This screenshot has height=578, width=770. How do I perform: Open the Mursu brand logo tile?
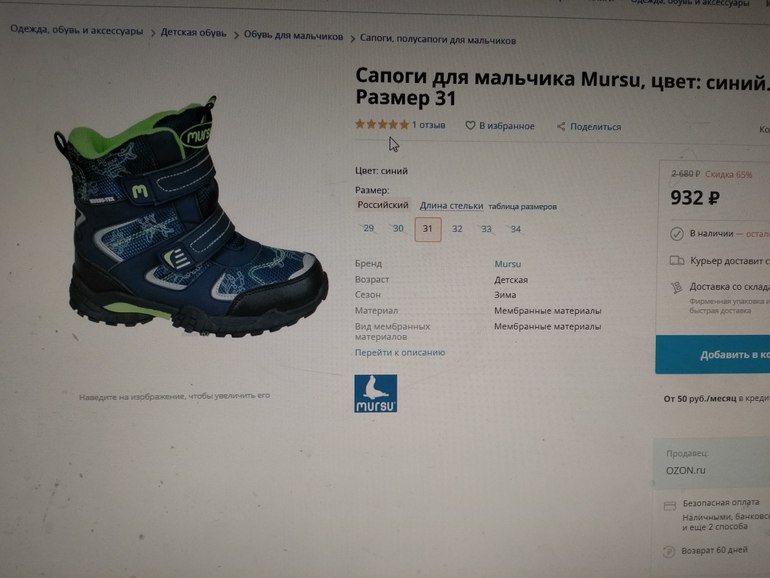tap(376, 394)
